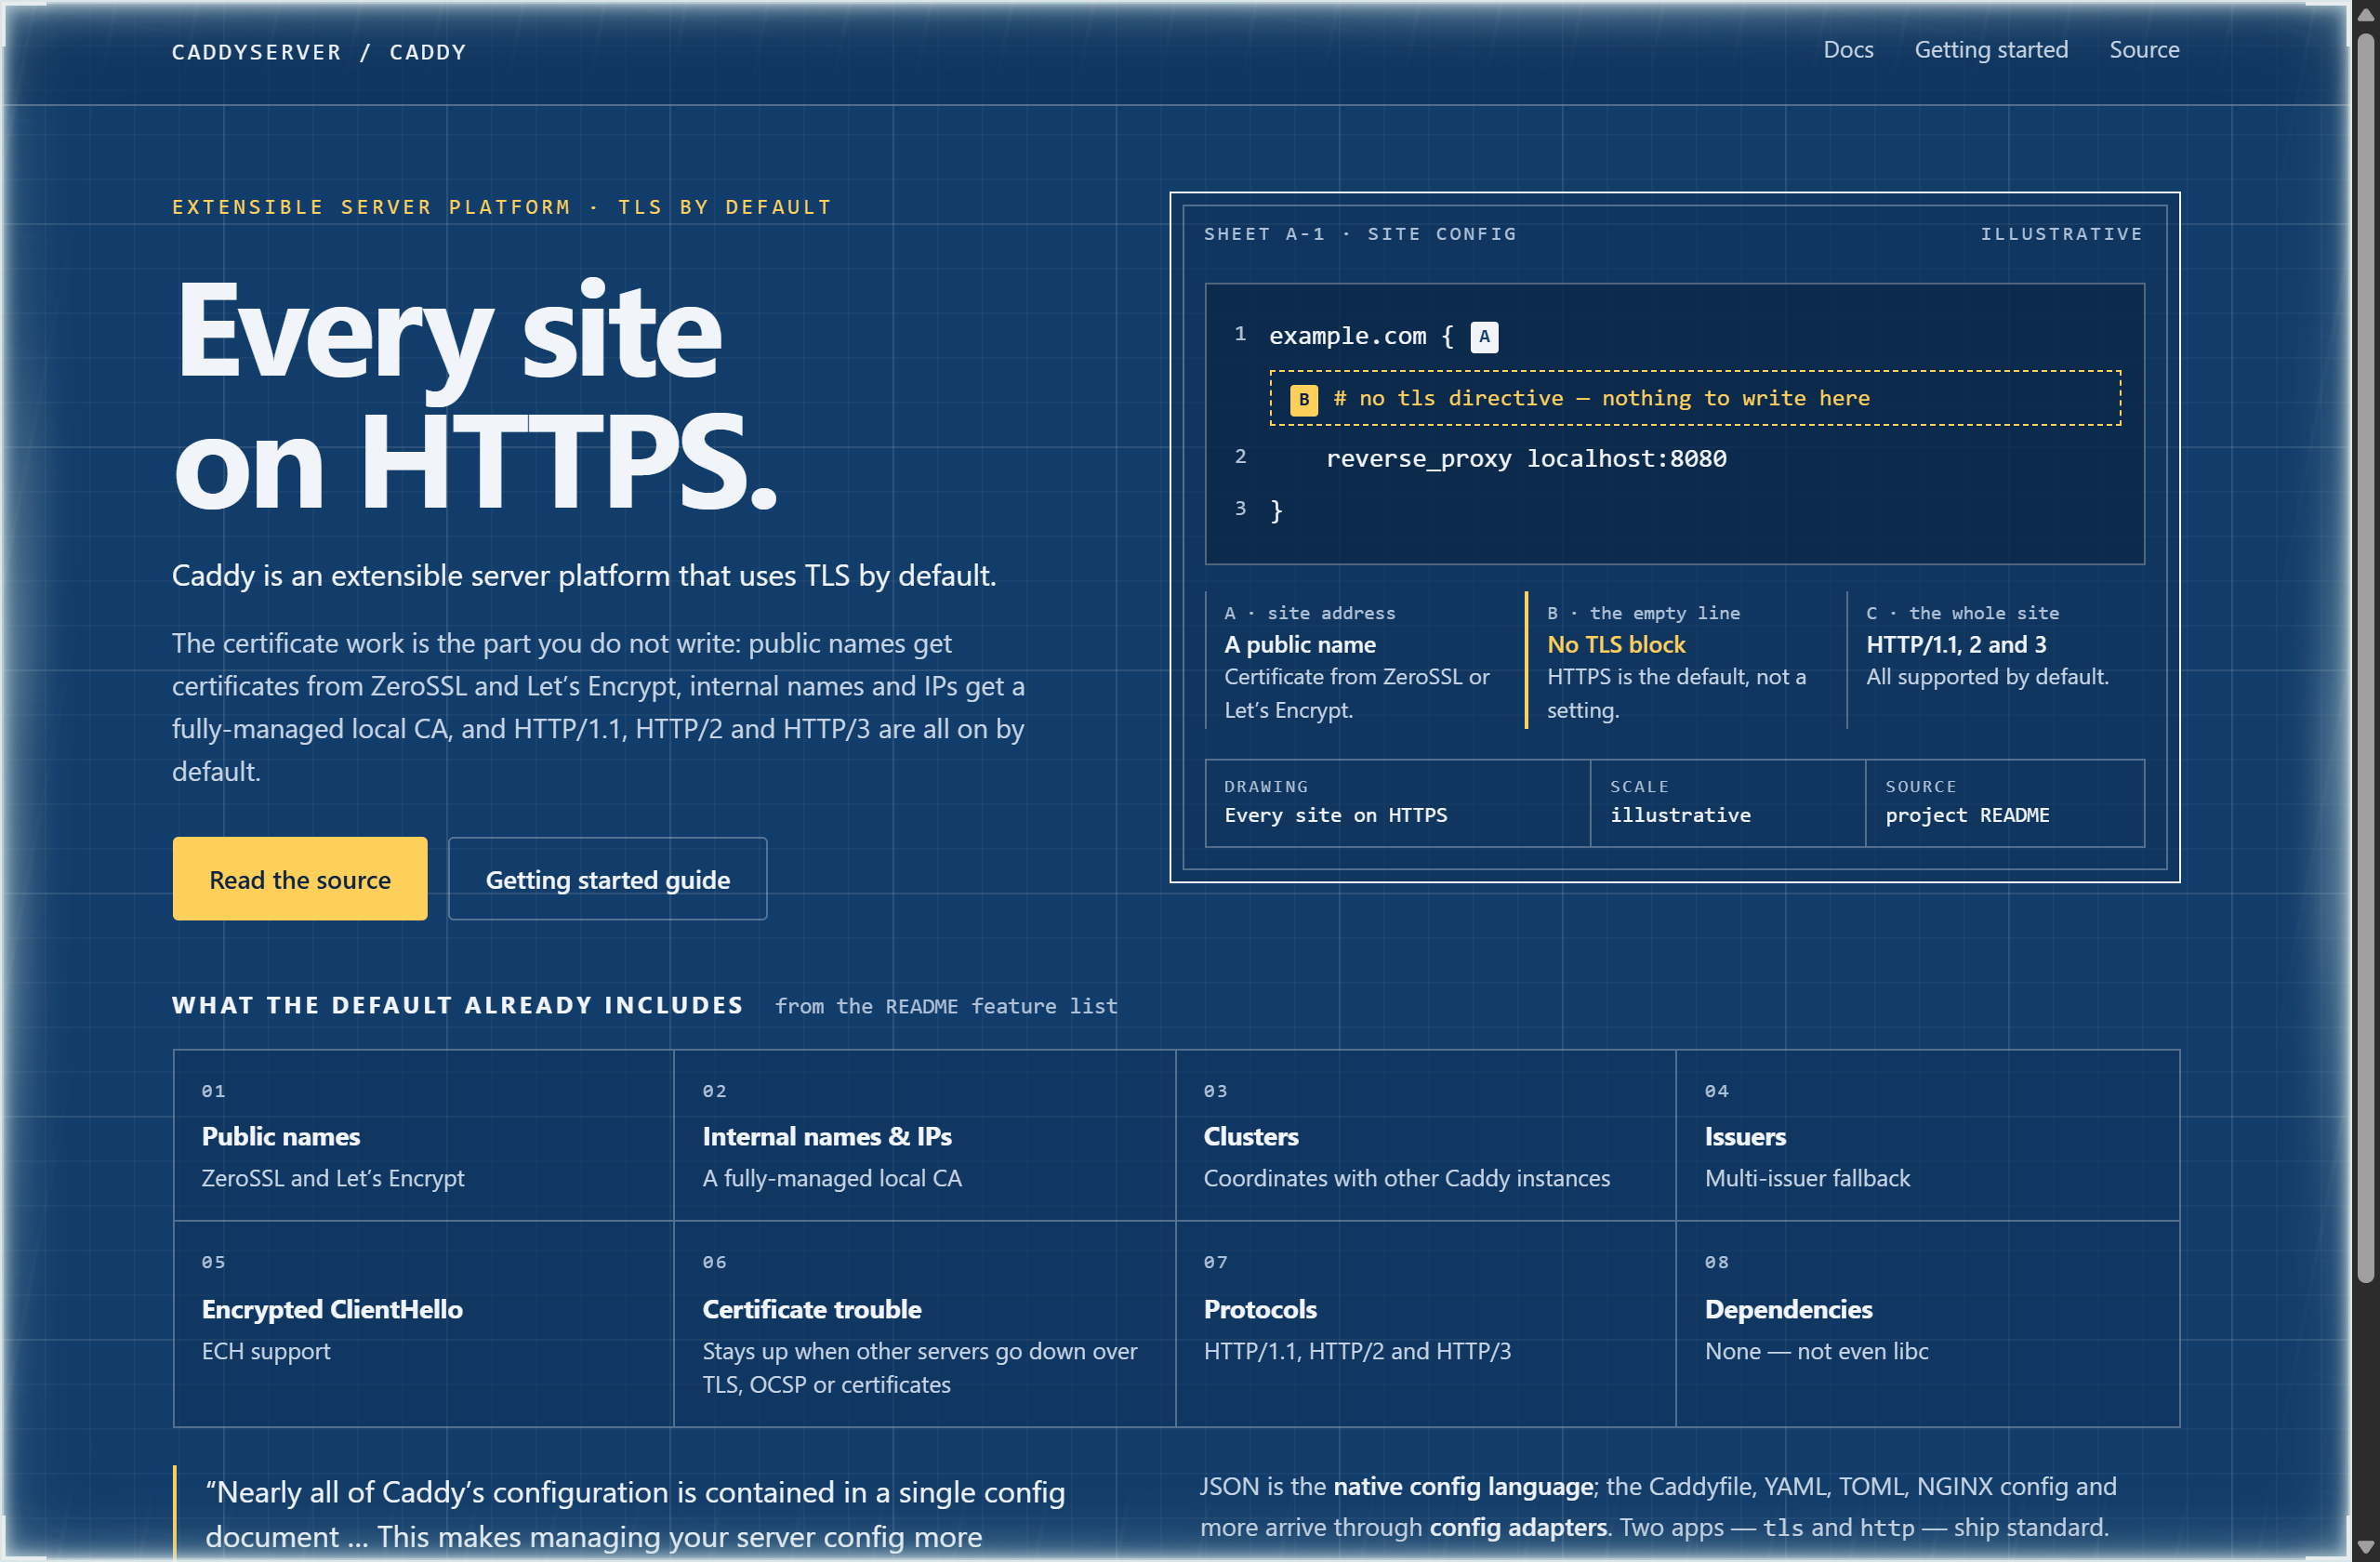This screenshot has height=1562, width=2380.
Task: Click the 'SHEET A-1 · SITE CONFIG' label
Action: pos(1360,234)
